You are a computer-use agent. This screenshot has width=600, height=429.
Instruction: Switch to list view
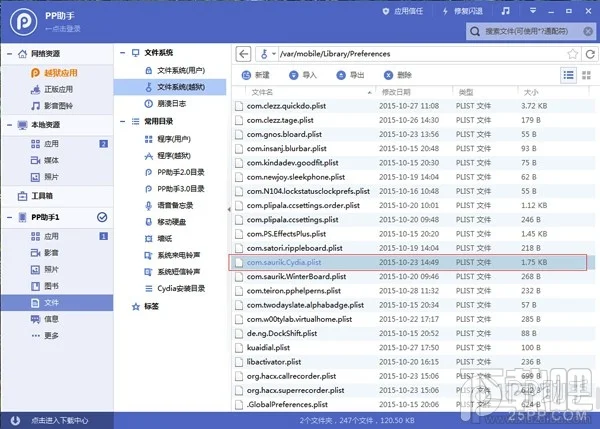point(568,75)
